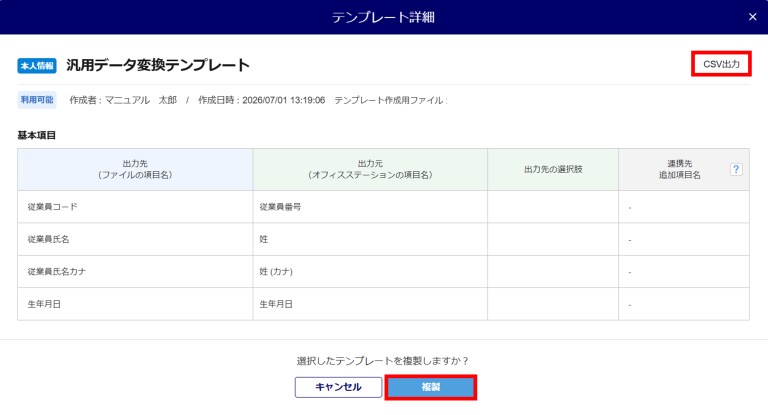The height and width of the screenshot is (415, 768).
Task: Click the 出力先 (ファイルの項目名) column header
Action: click(135, 170)
